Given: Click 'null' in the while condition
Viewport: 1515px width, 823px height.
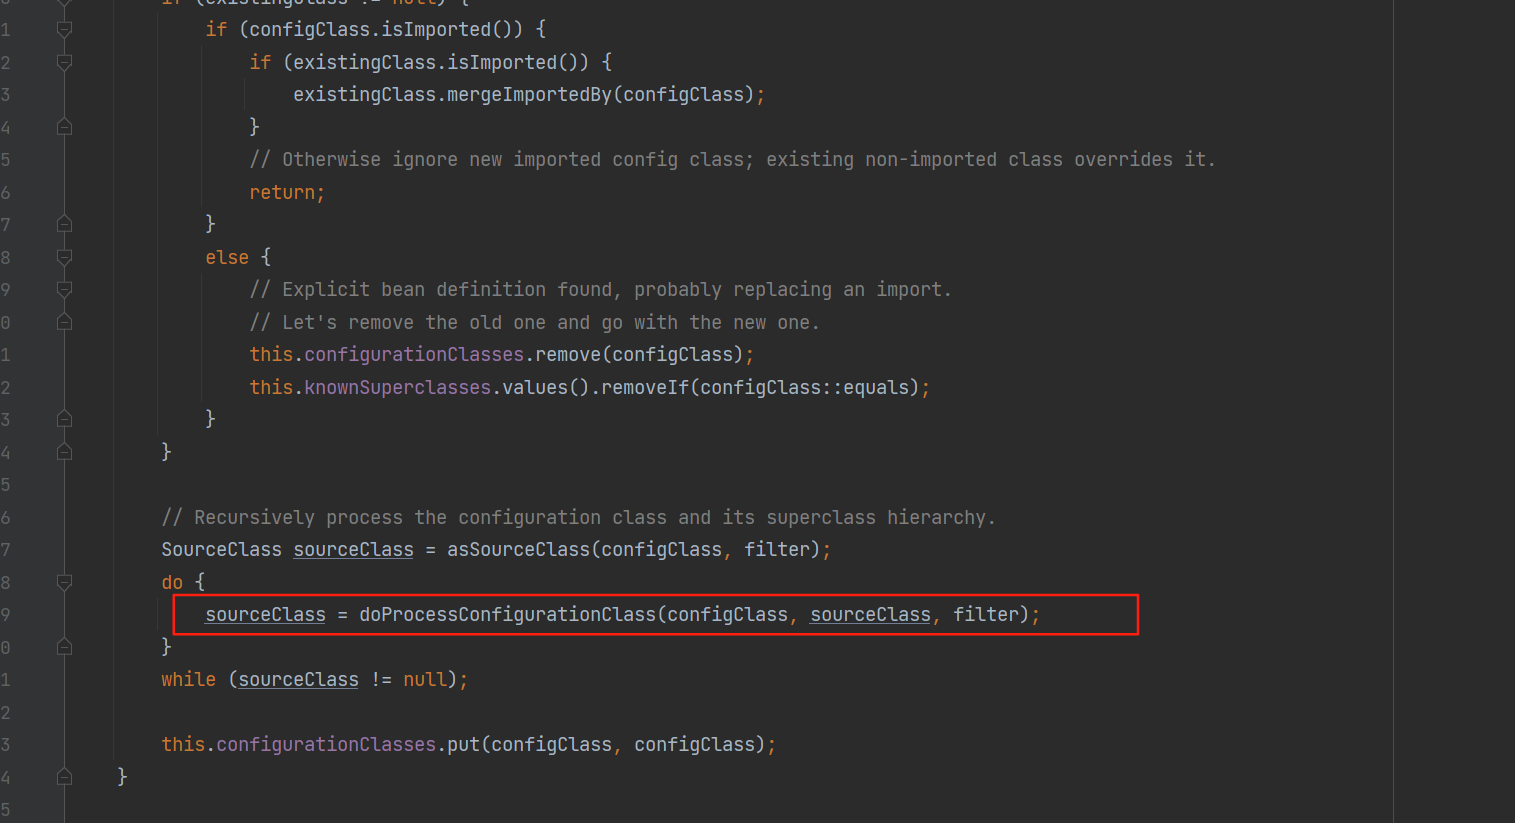Looking at the screenshot, I should (425, 679).
